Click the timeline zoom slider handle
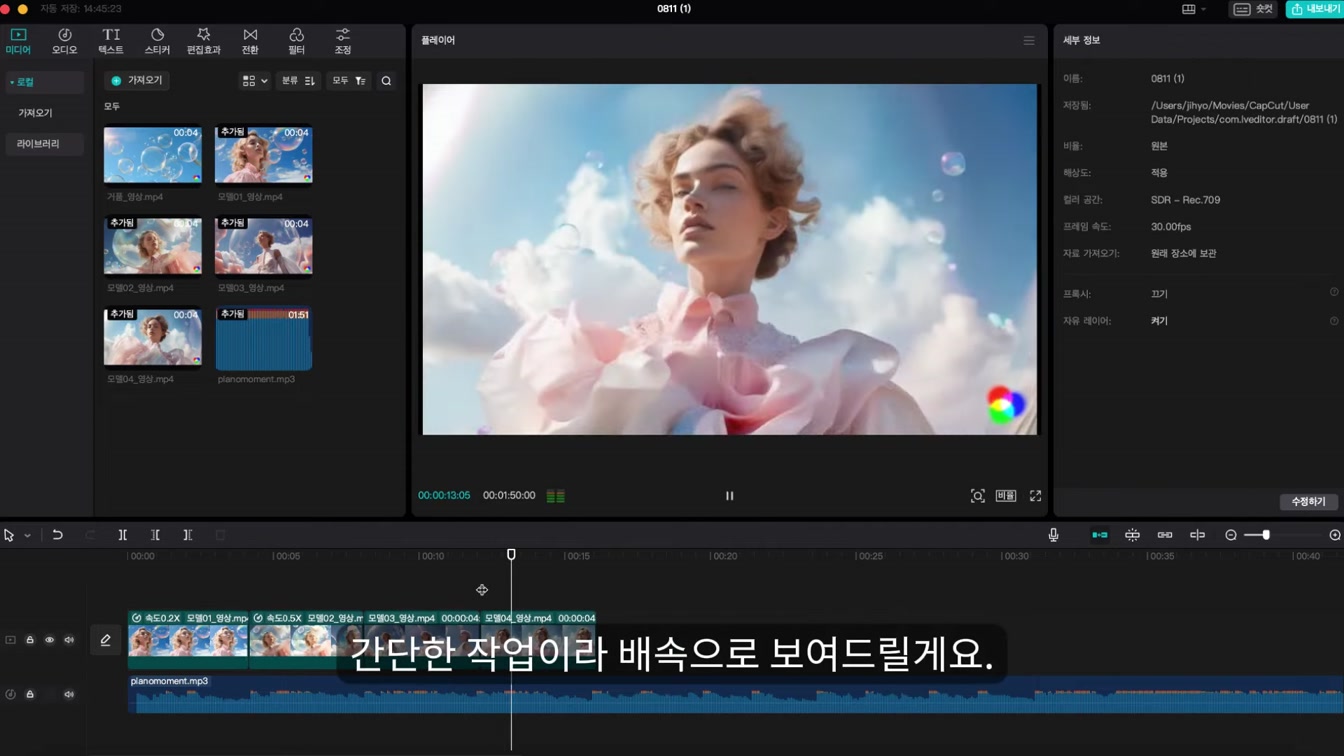 tap(1266, 536)
